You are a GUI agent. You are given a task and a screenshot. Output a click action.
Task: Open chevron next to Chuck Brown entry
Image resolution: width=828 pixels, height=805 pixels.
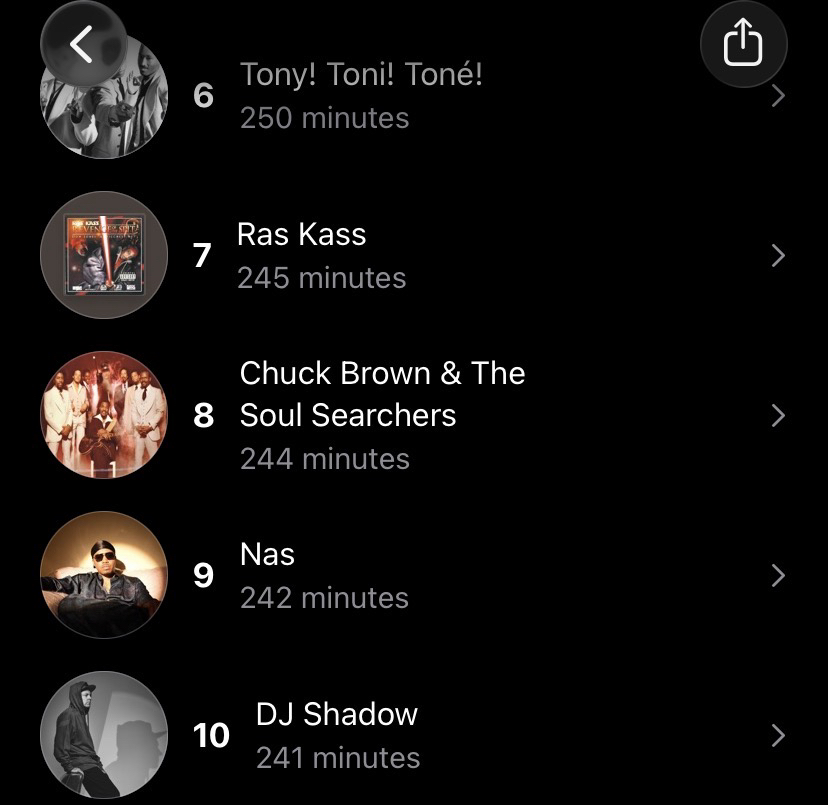(x=778, y=416)
